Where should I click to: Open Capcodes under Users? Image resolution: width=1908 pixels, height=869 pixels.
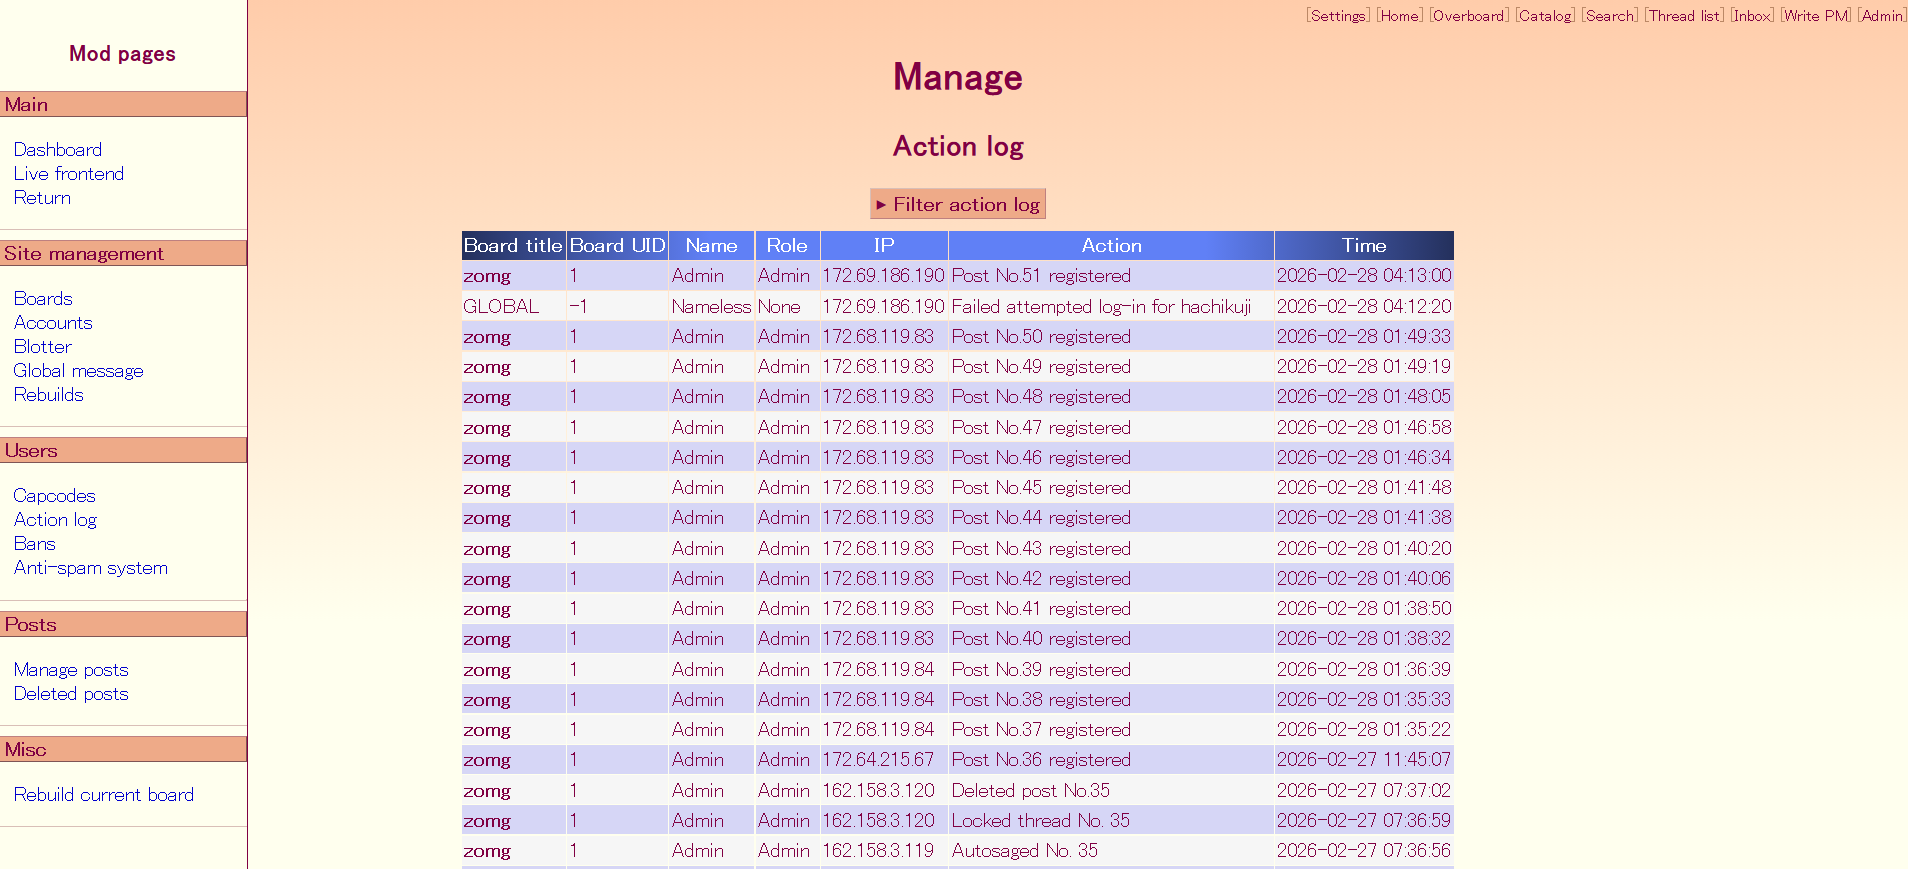pyautogui.click(x=55, y=496)
